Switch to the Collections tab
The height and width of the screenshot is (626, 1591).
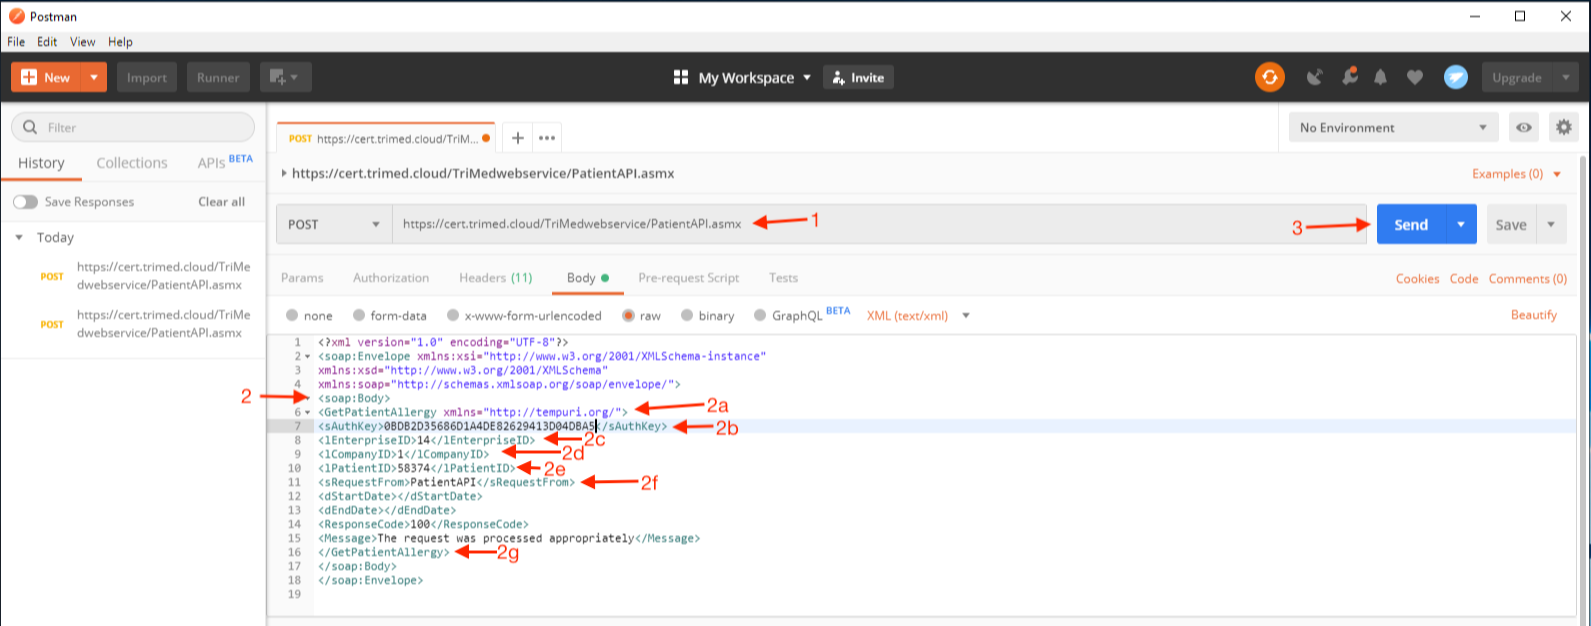[x=132, y=163]
